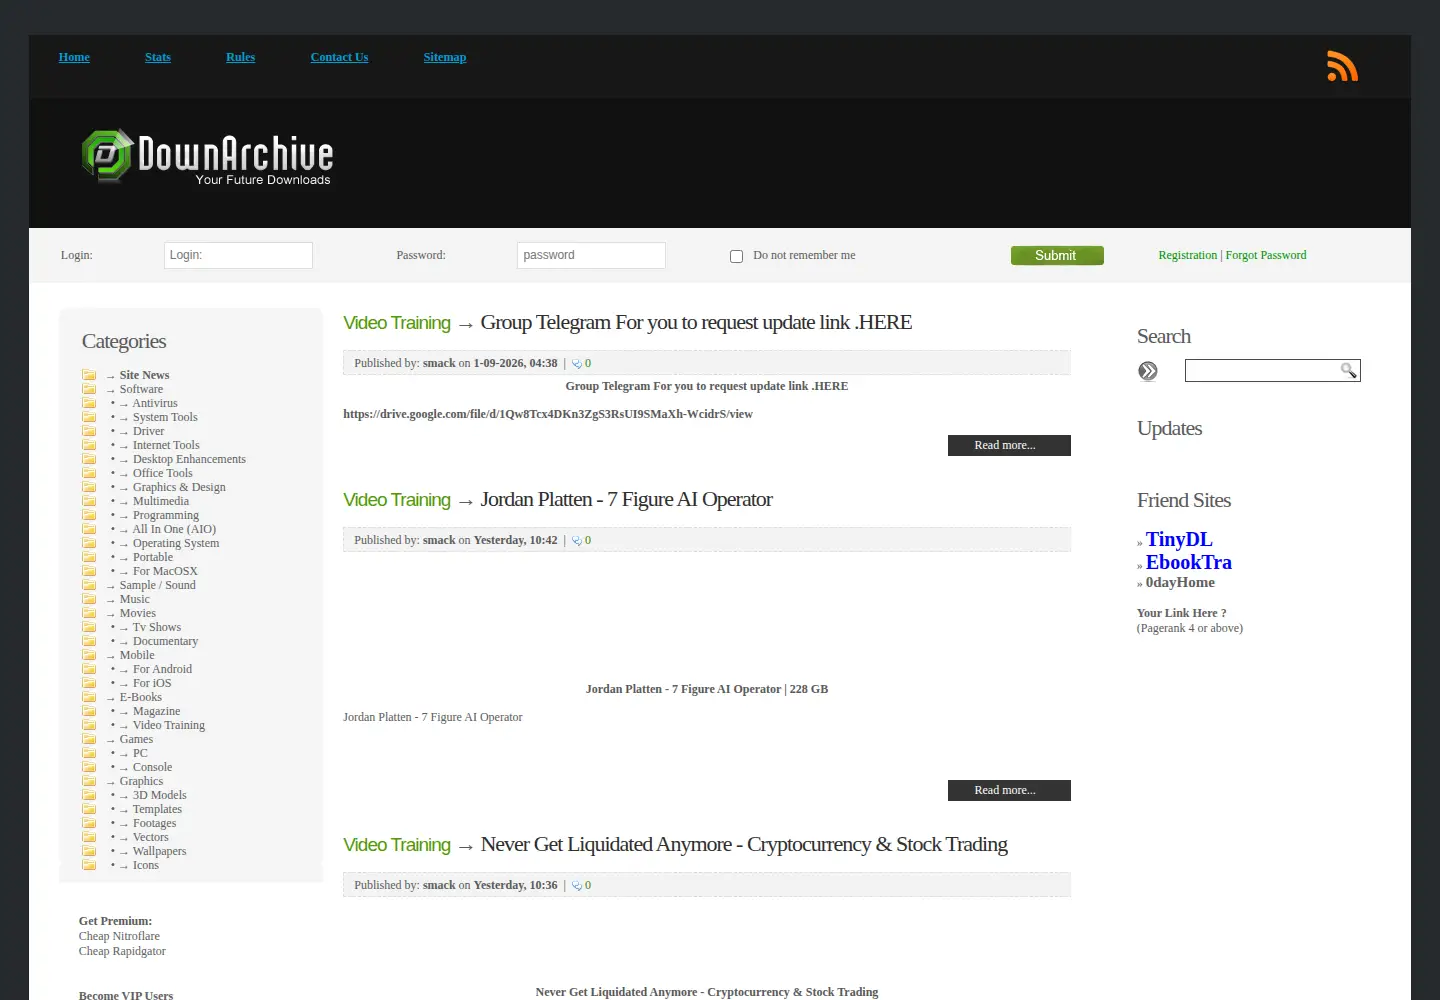Open Contact Us in top navigation

point(339,57)
